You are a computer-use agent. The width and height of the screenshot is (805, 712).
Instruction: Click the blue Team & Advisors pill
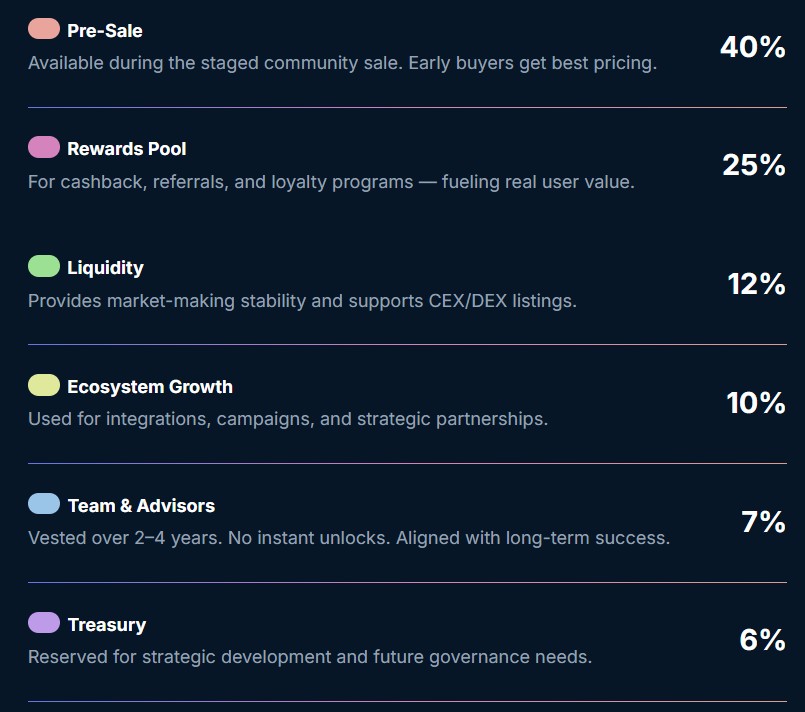click(44, 504)
